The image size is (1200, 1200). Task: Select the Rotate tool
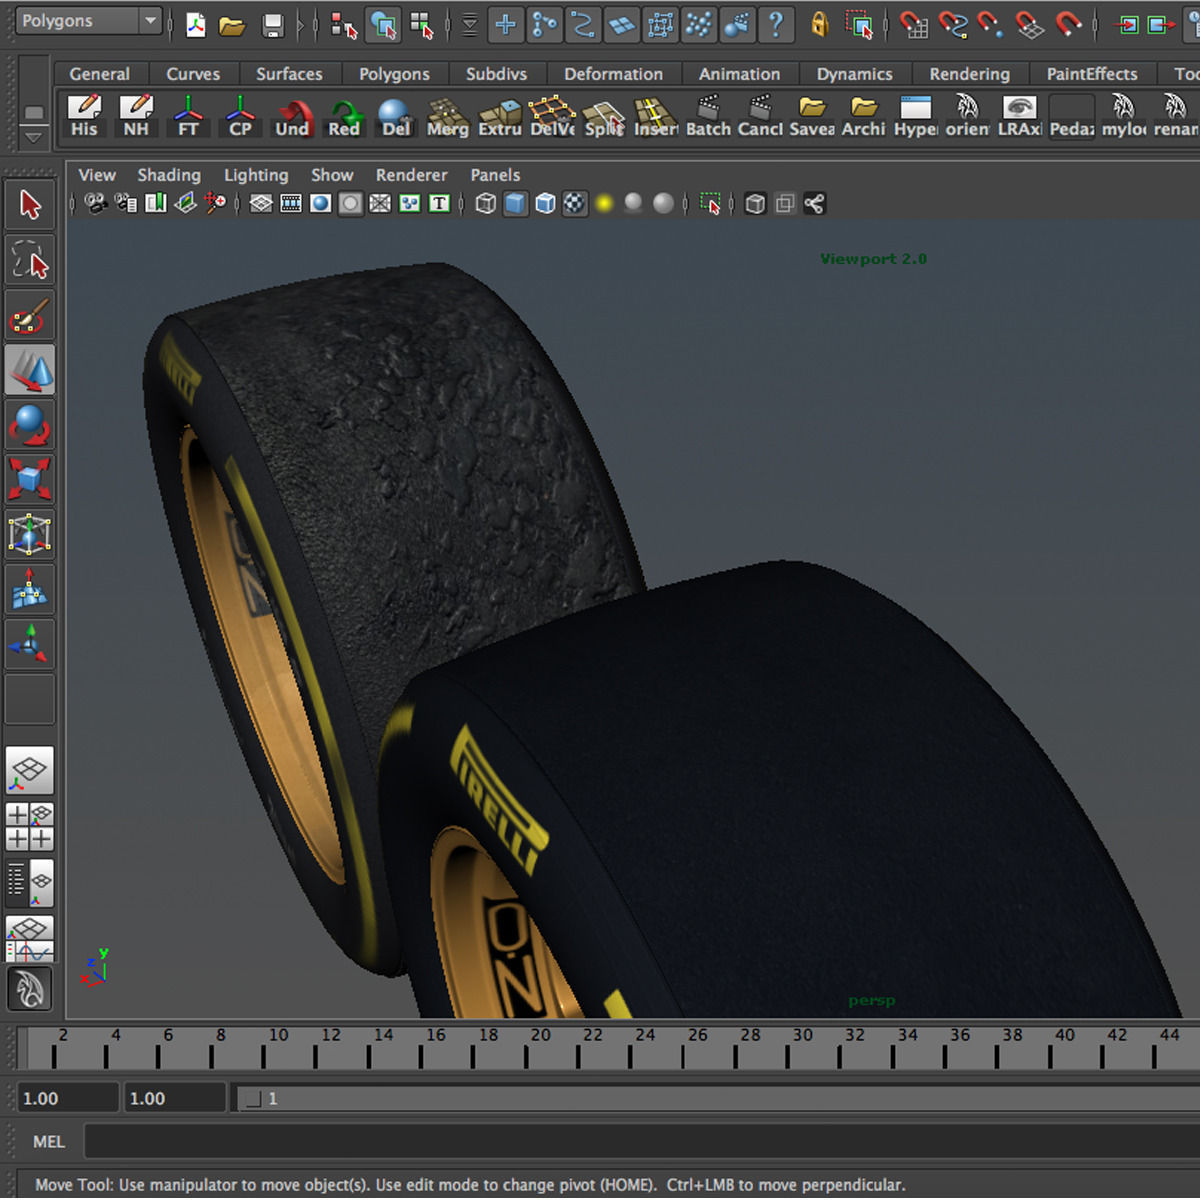click(30, 425)
